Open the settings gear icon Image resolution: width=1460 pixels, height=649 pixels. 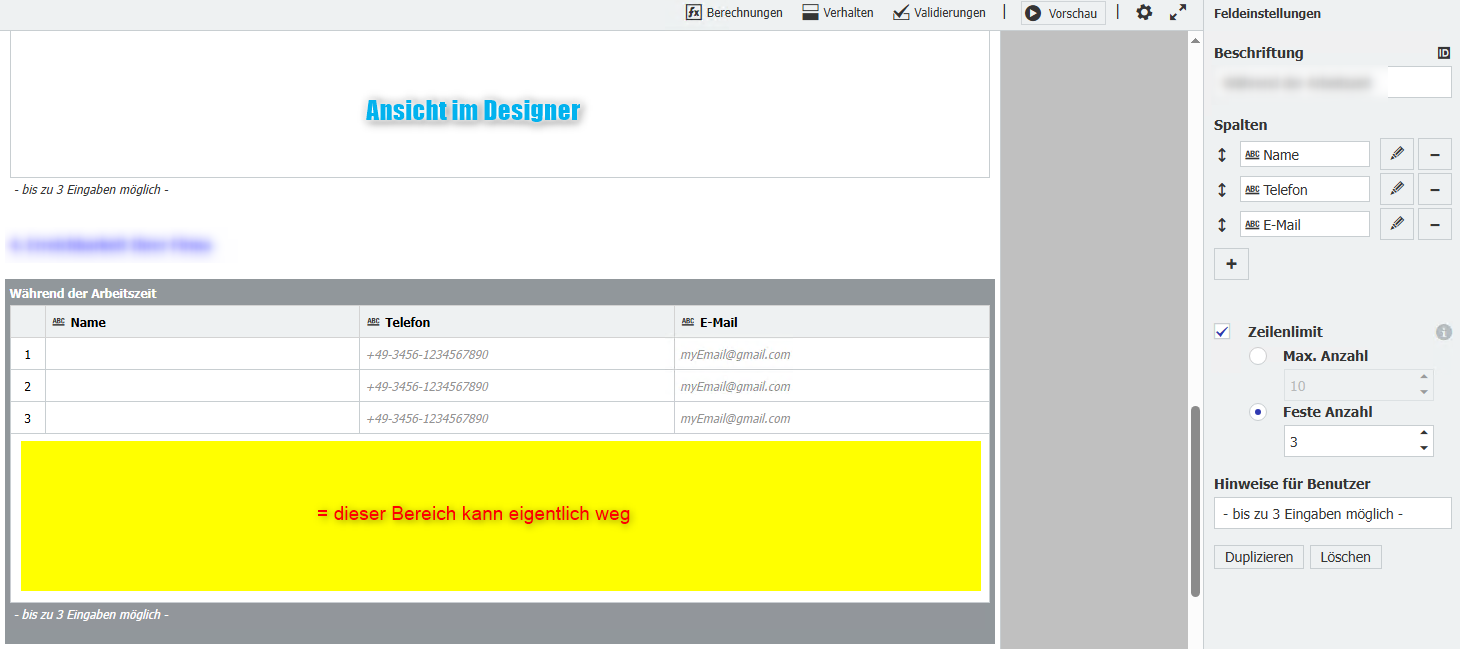pos(1145,13)
